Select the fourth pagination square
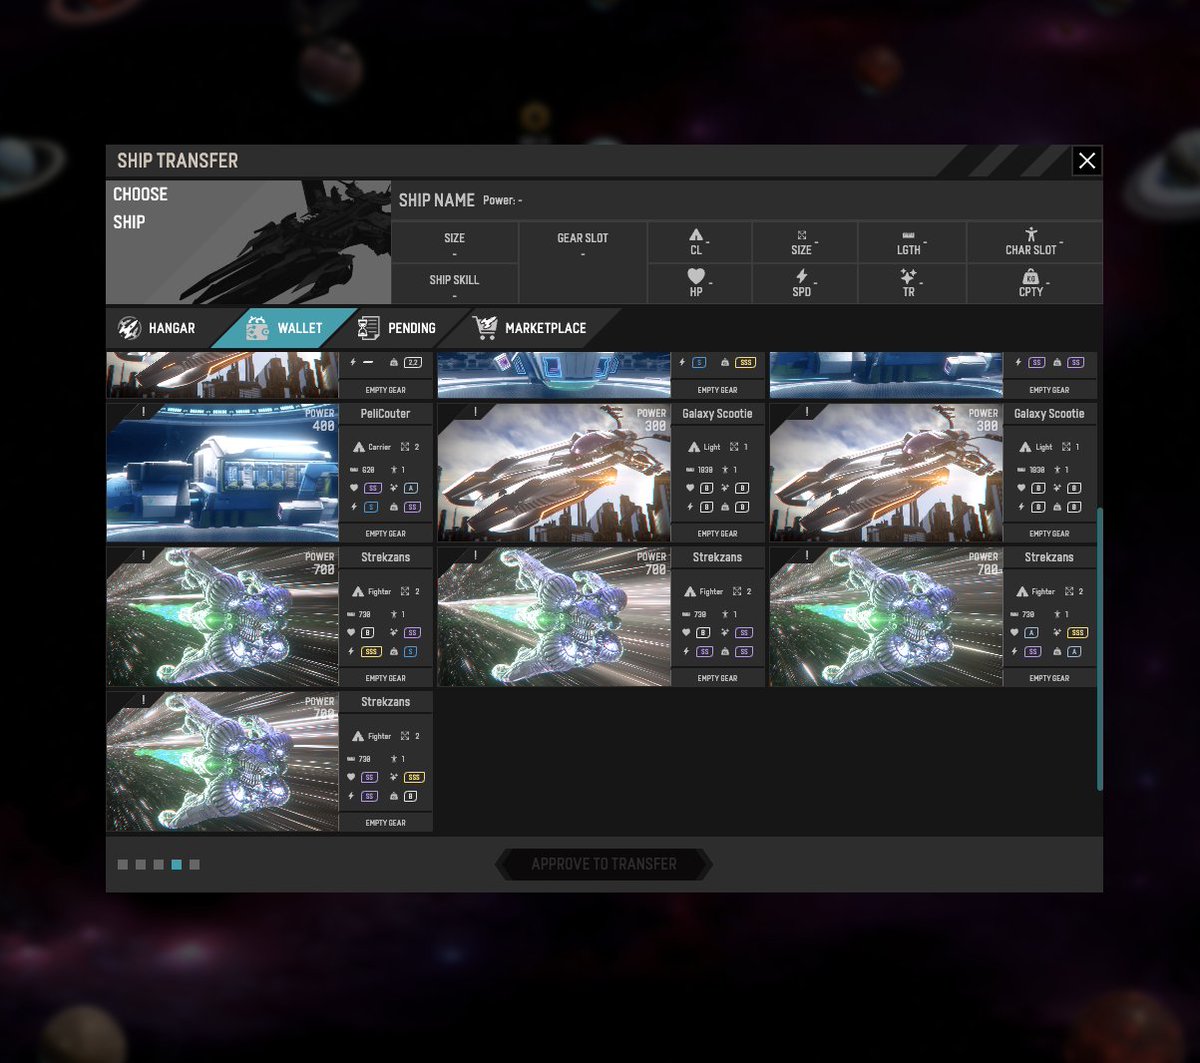 tap(177, 864)
